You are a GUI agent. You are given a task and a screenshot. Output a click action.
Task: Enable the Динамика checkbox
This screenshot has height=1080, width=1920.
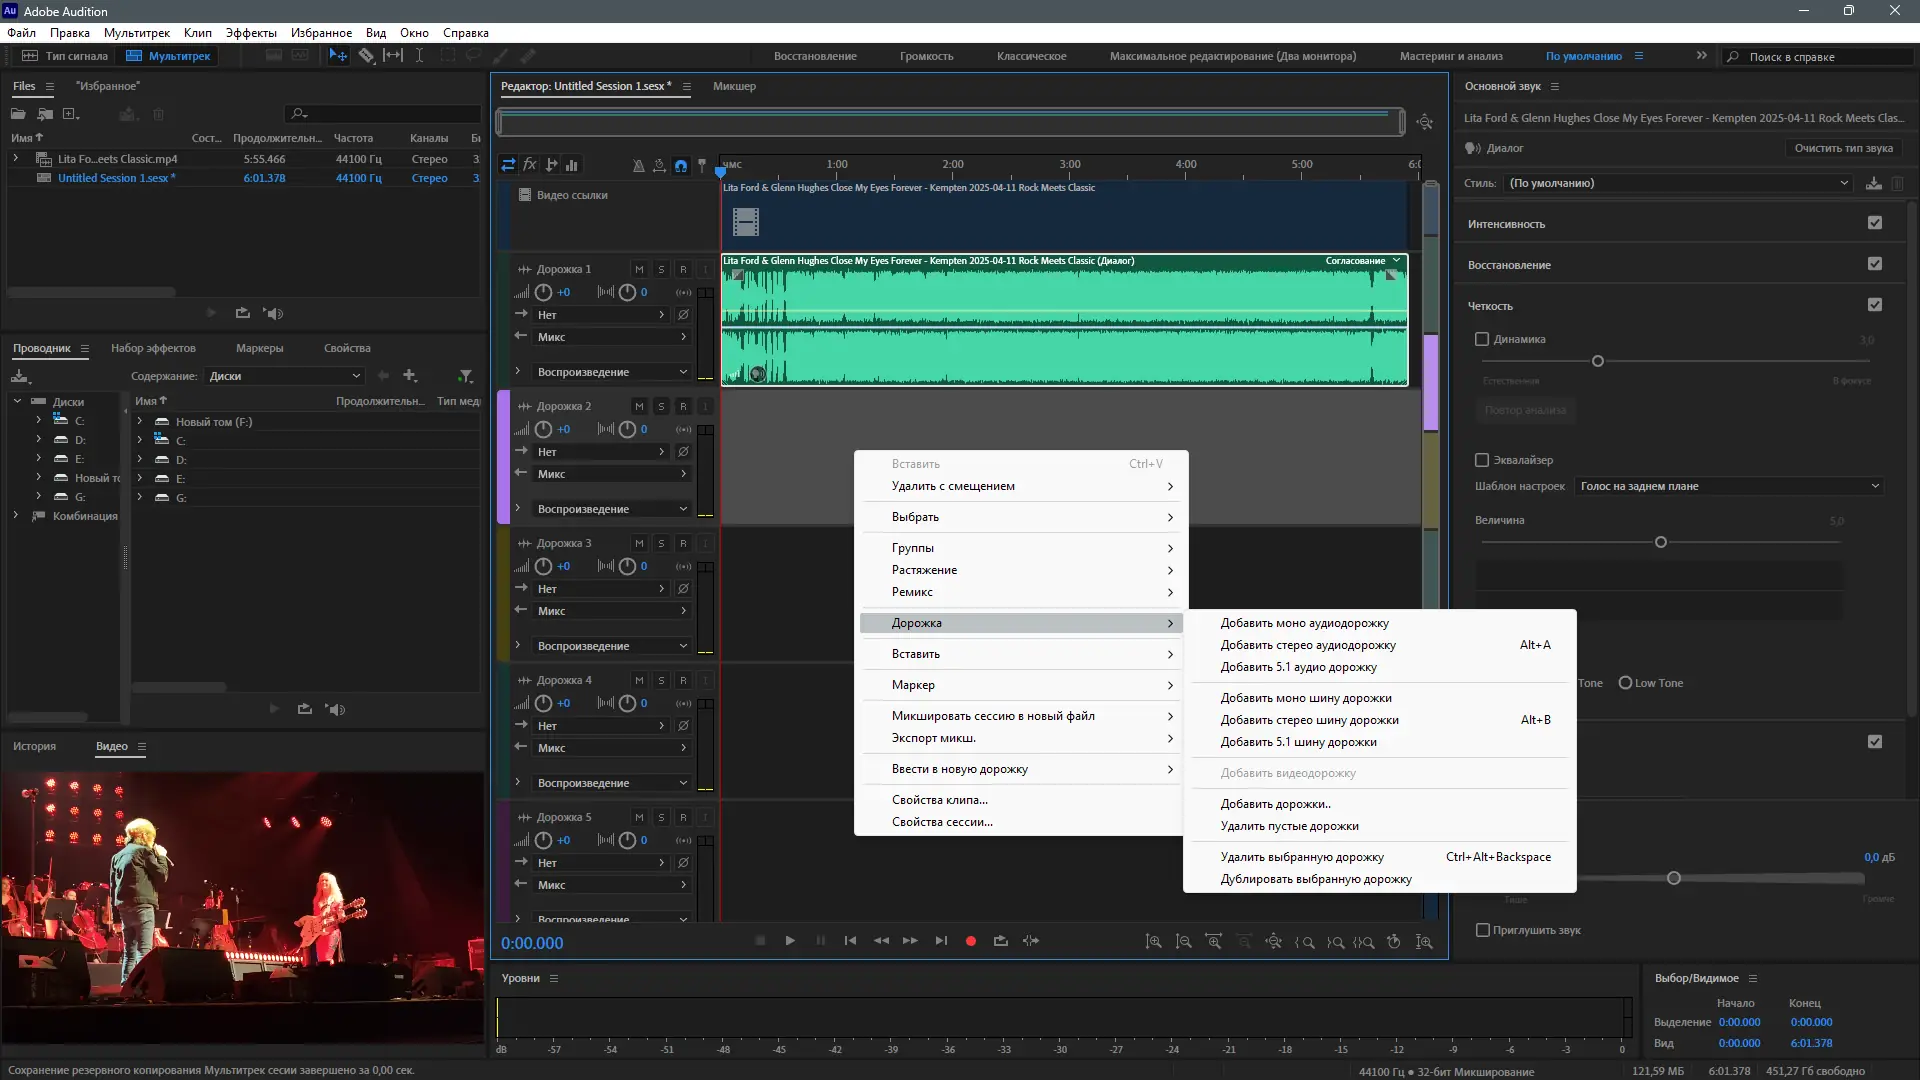tap(1482, 339)
